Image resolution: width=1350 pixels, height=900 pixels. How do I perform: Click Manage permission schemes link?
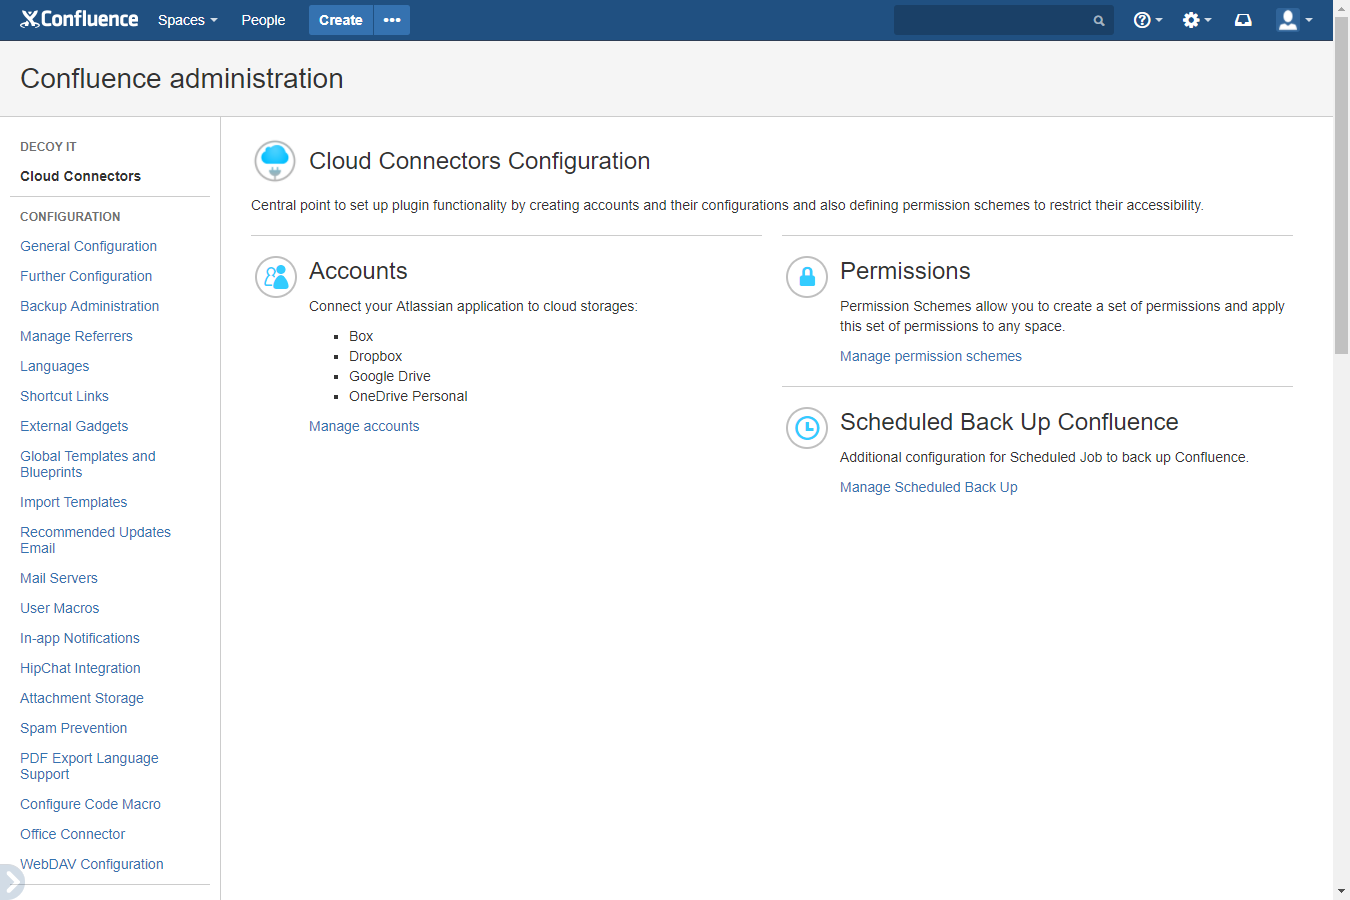[x=930, y=356]
